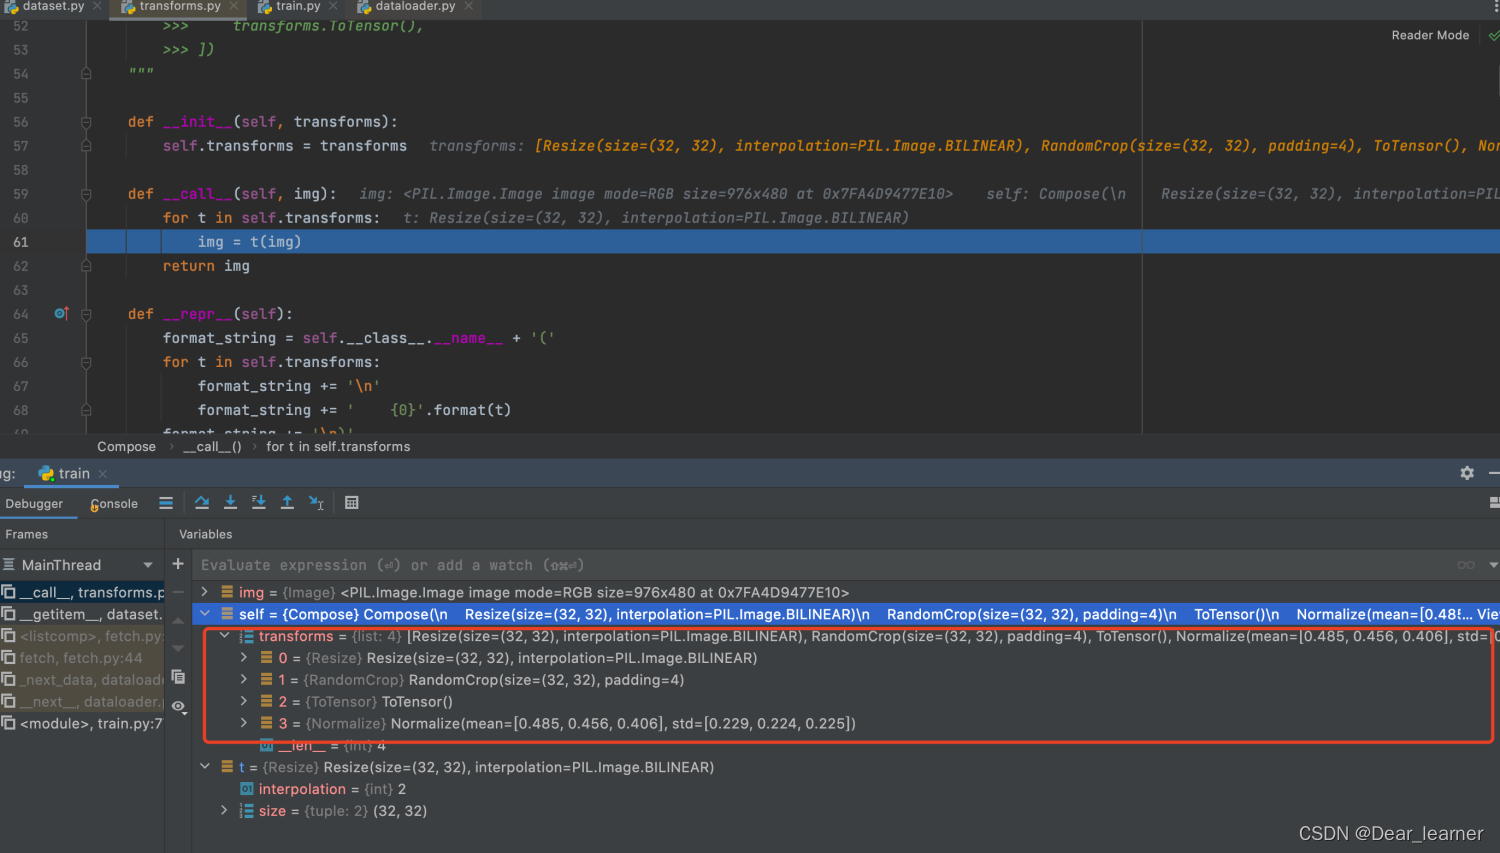Toggle the watches view eye icon
The height and width of the screenshot is (853, 1500).
pos(178,706)
